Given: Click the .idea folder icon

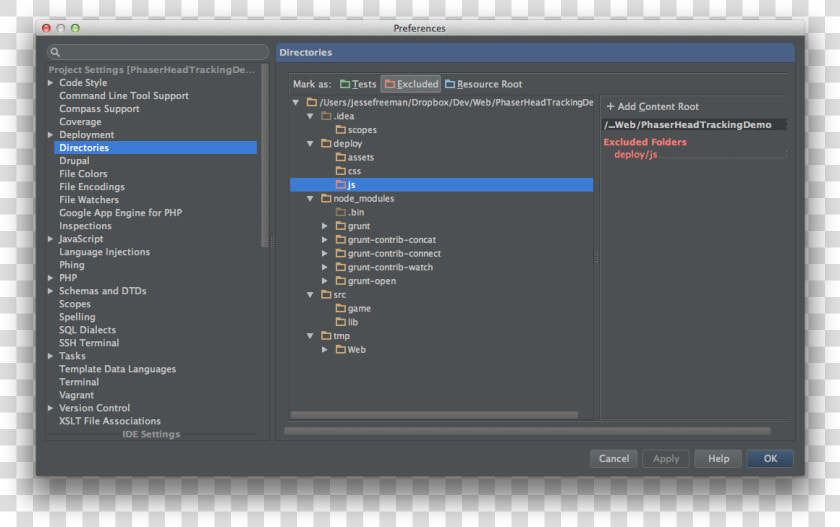Looking at the screenshot, I should pyautogui.click(x=326, y=116).
